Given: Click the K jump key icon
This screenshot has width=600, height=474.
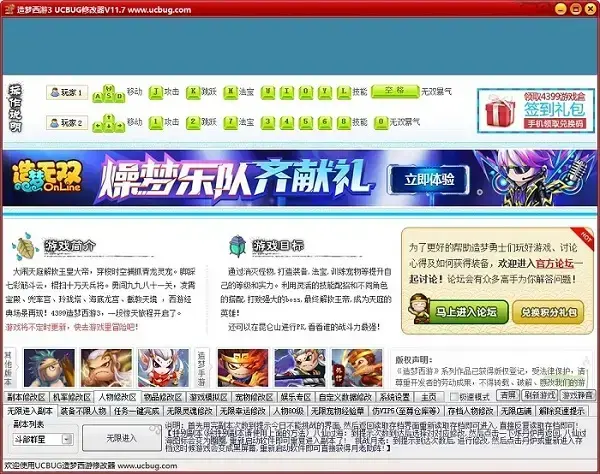Looking at the screenshot, I should pos(193,92).
